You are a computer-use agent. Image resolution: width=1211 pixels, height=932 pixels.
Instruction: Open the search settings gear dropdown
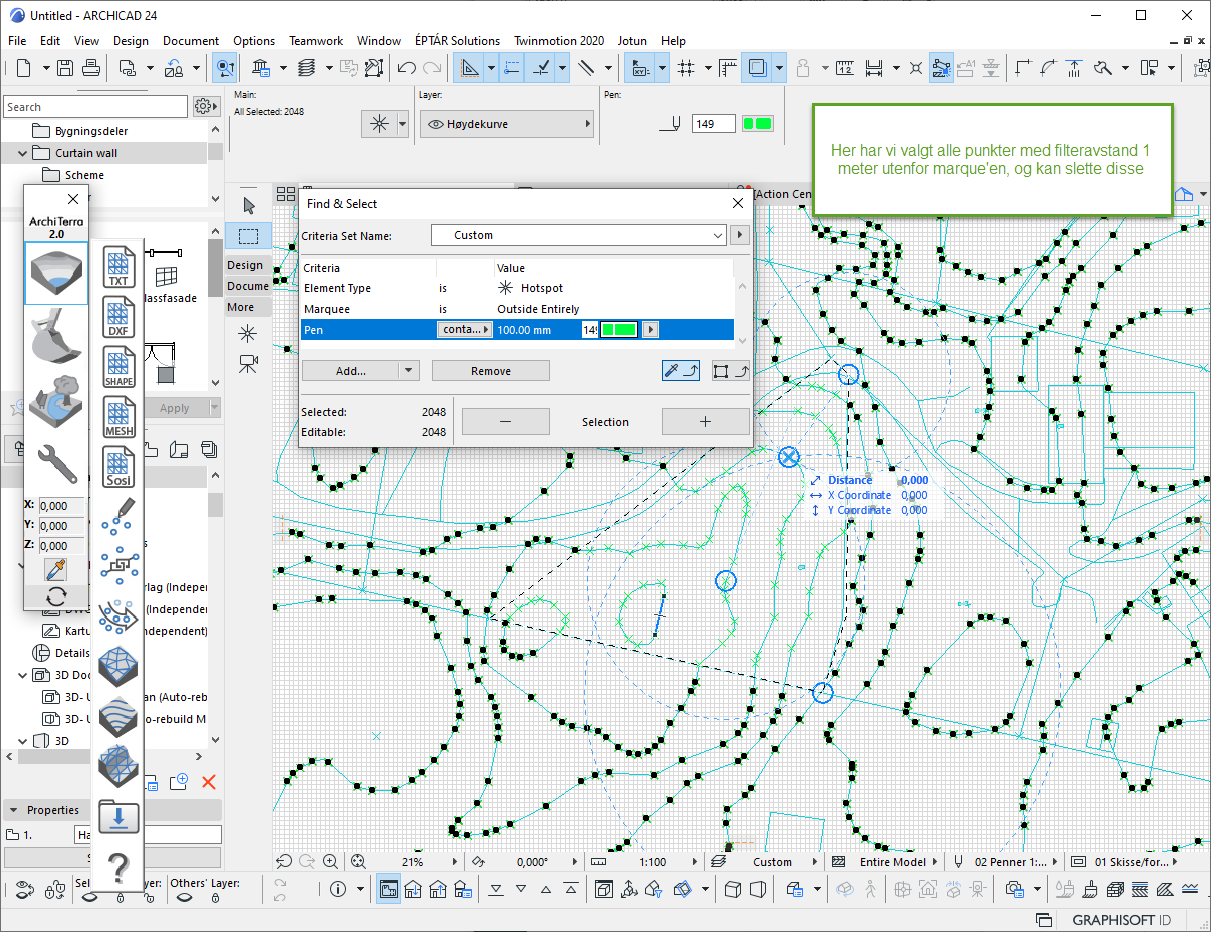click(205, 106)
